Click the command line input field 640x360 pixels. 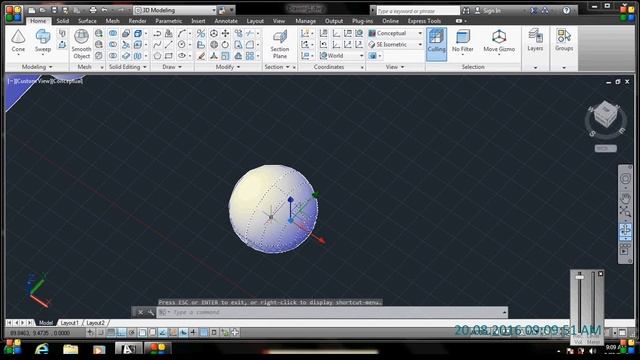[x=331, y=313]
